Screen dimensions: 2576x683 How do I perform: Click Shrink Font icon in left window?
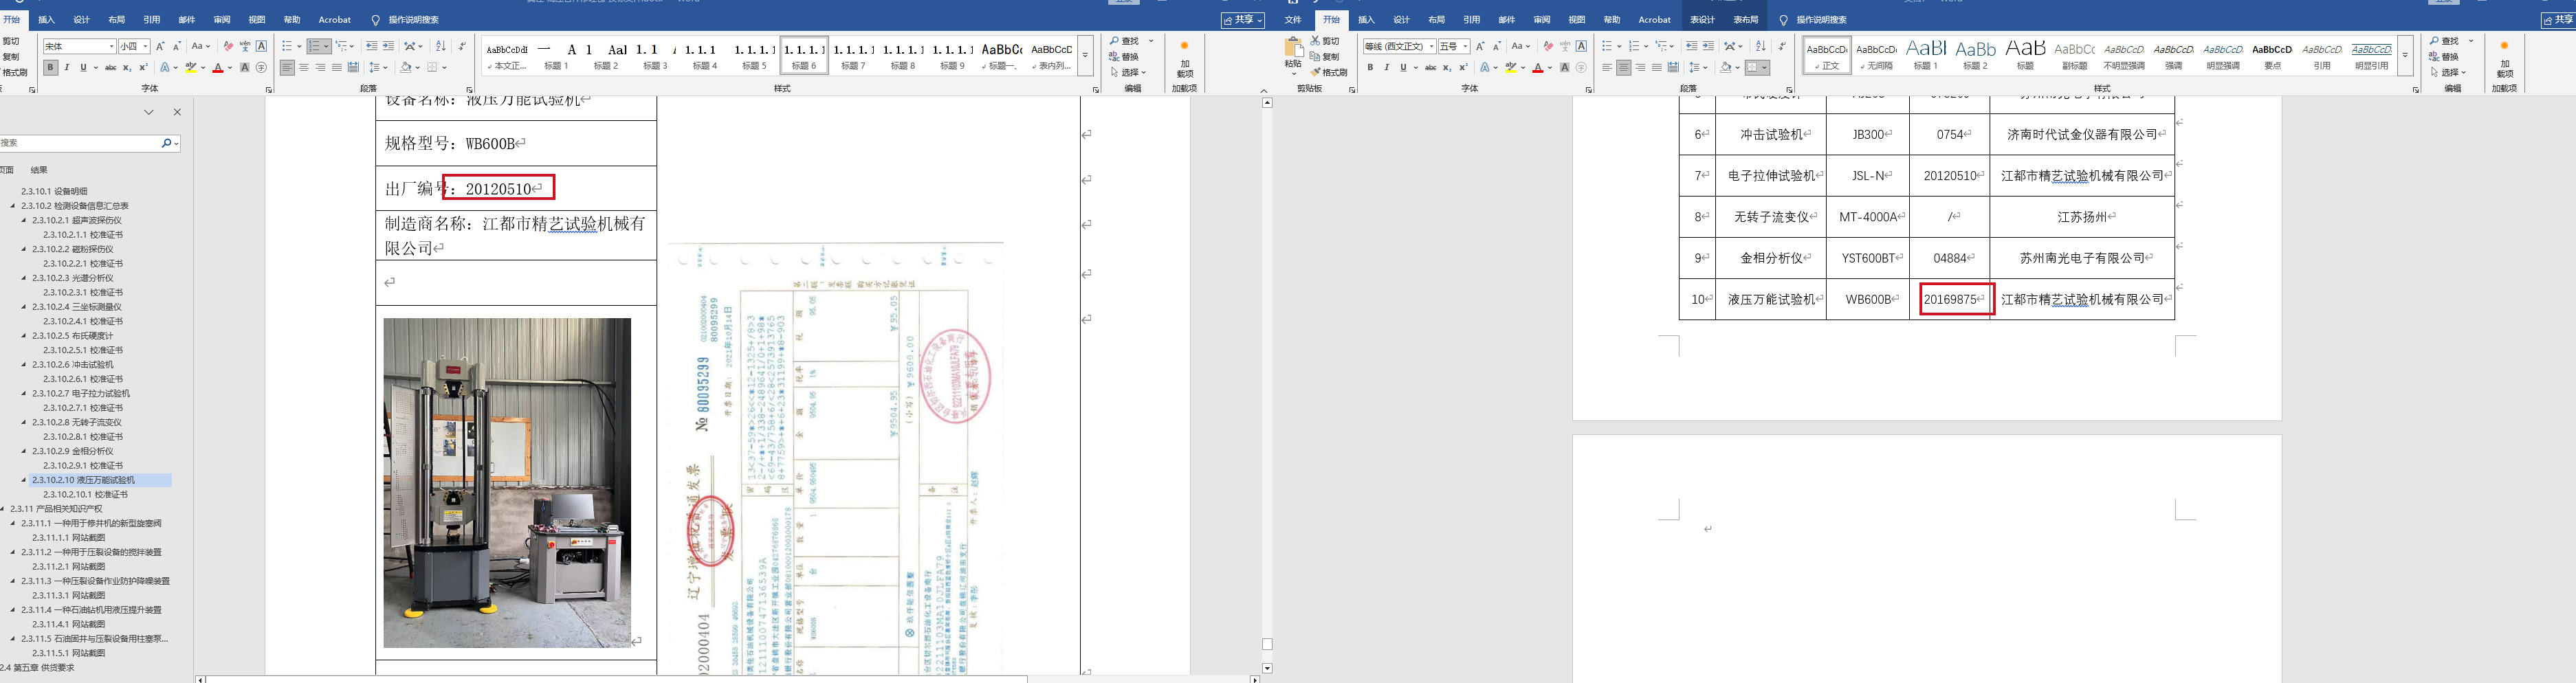pos(177,46)
